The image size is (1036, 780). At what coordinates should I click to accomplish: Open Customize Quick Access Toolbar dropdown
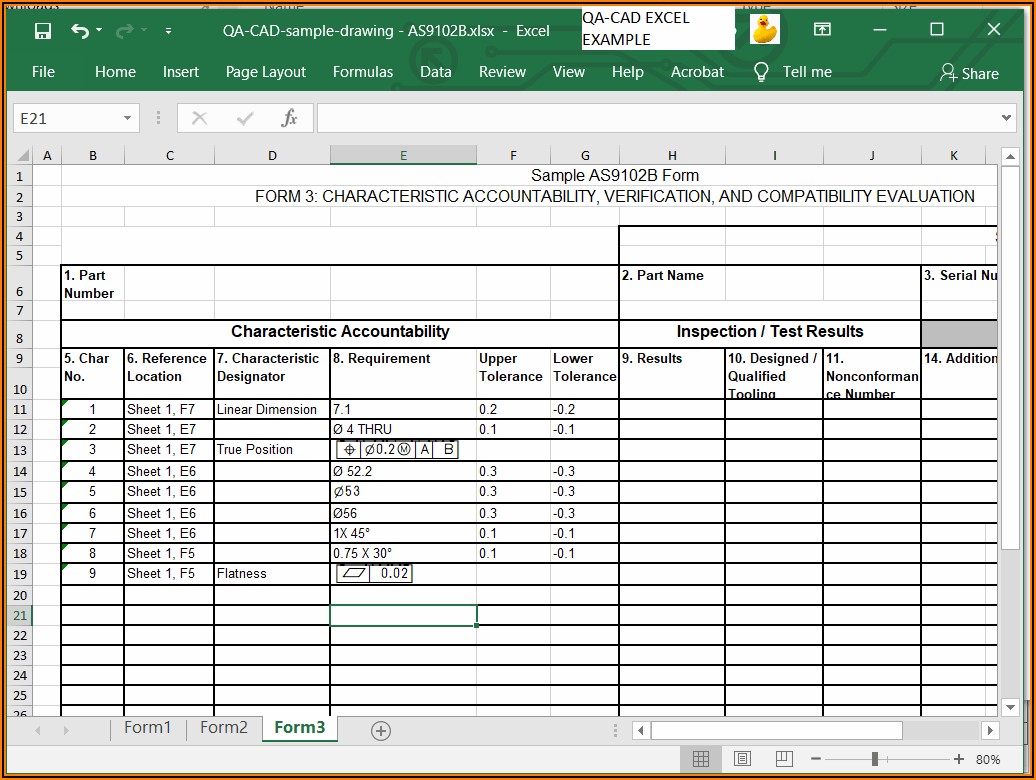pyautogui.click(x=168, y=31)
